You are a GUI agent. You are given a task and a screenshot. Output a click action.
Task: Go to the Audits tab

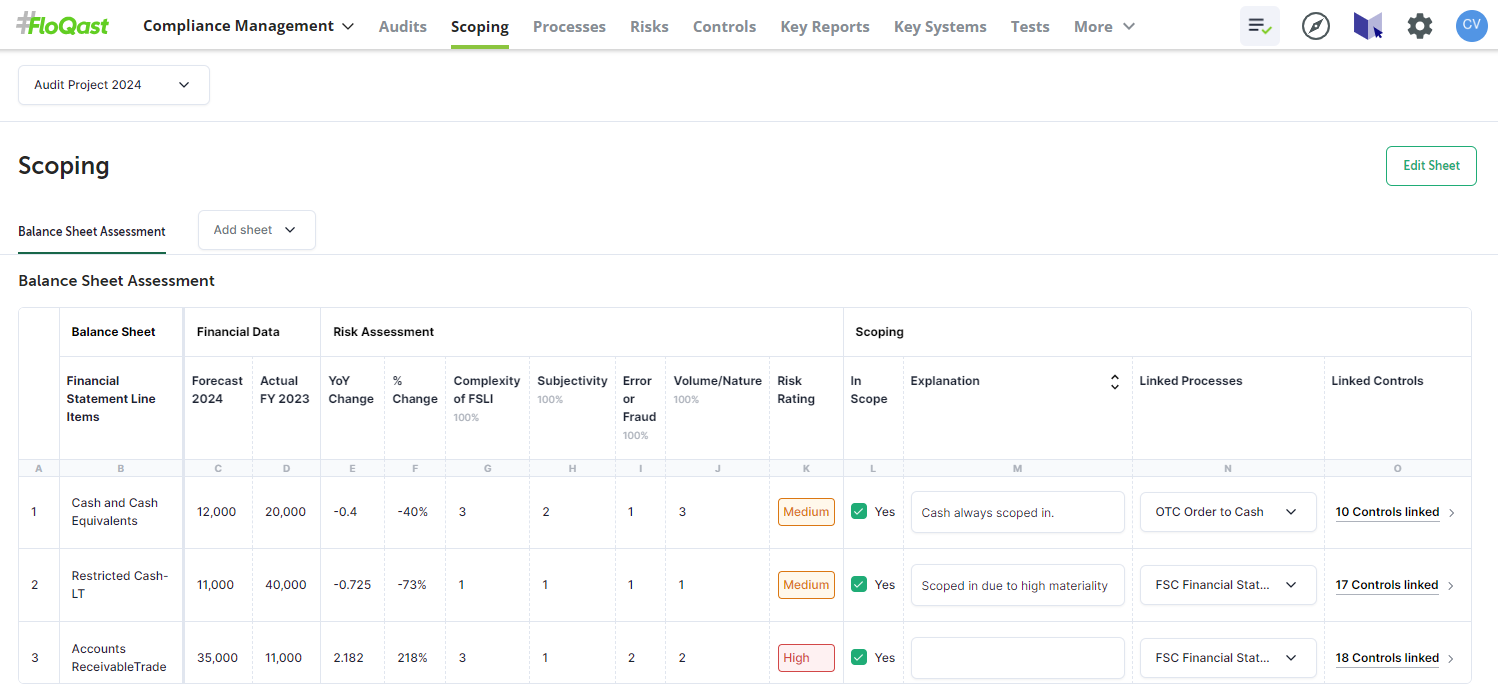click(x=403, y=27)
